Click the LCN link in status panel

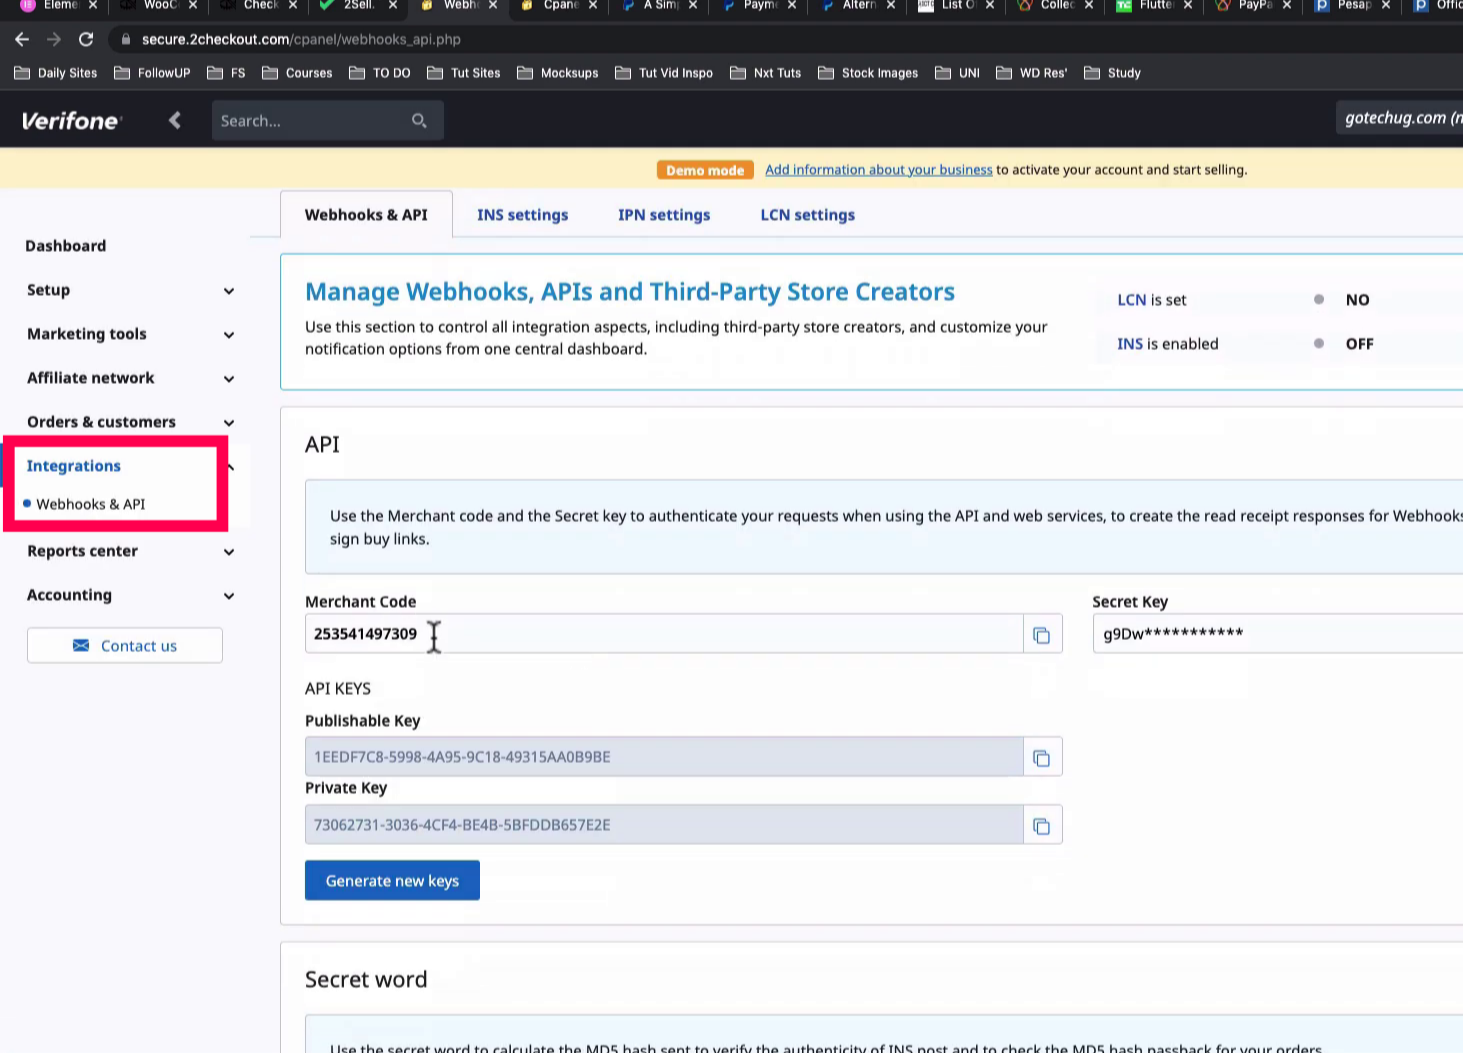1132,300
